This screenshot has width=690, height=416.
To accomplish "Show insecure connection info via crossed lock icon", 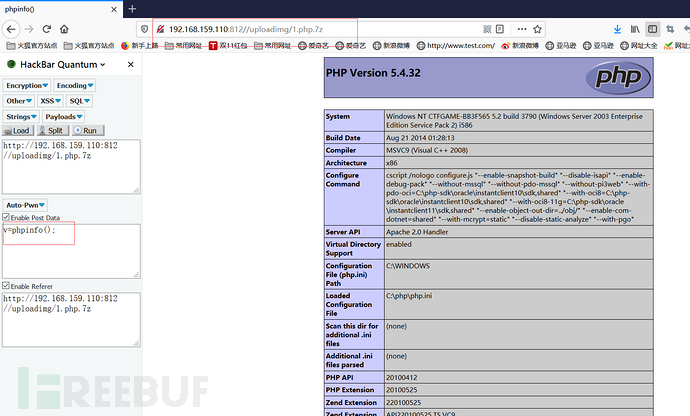I will pos(161,29).
